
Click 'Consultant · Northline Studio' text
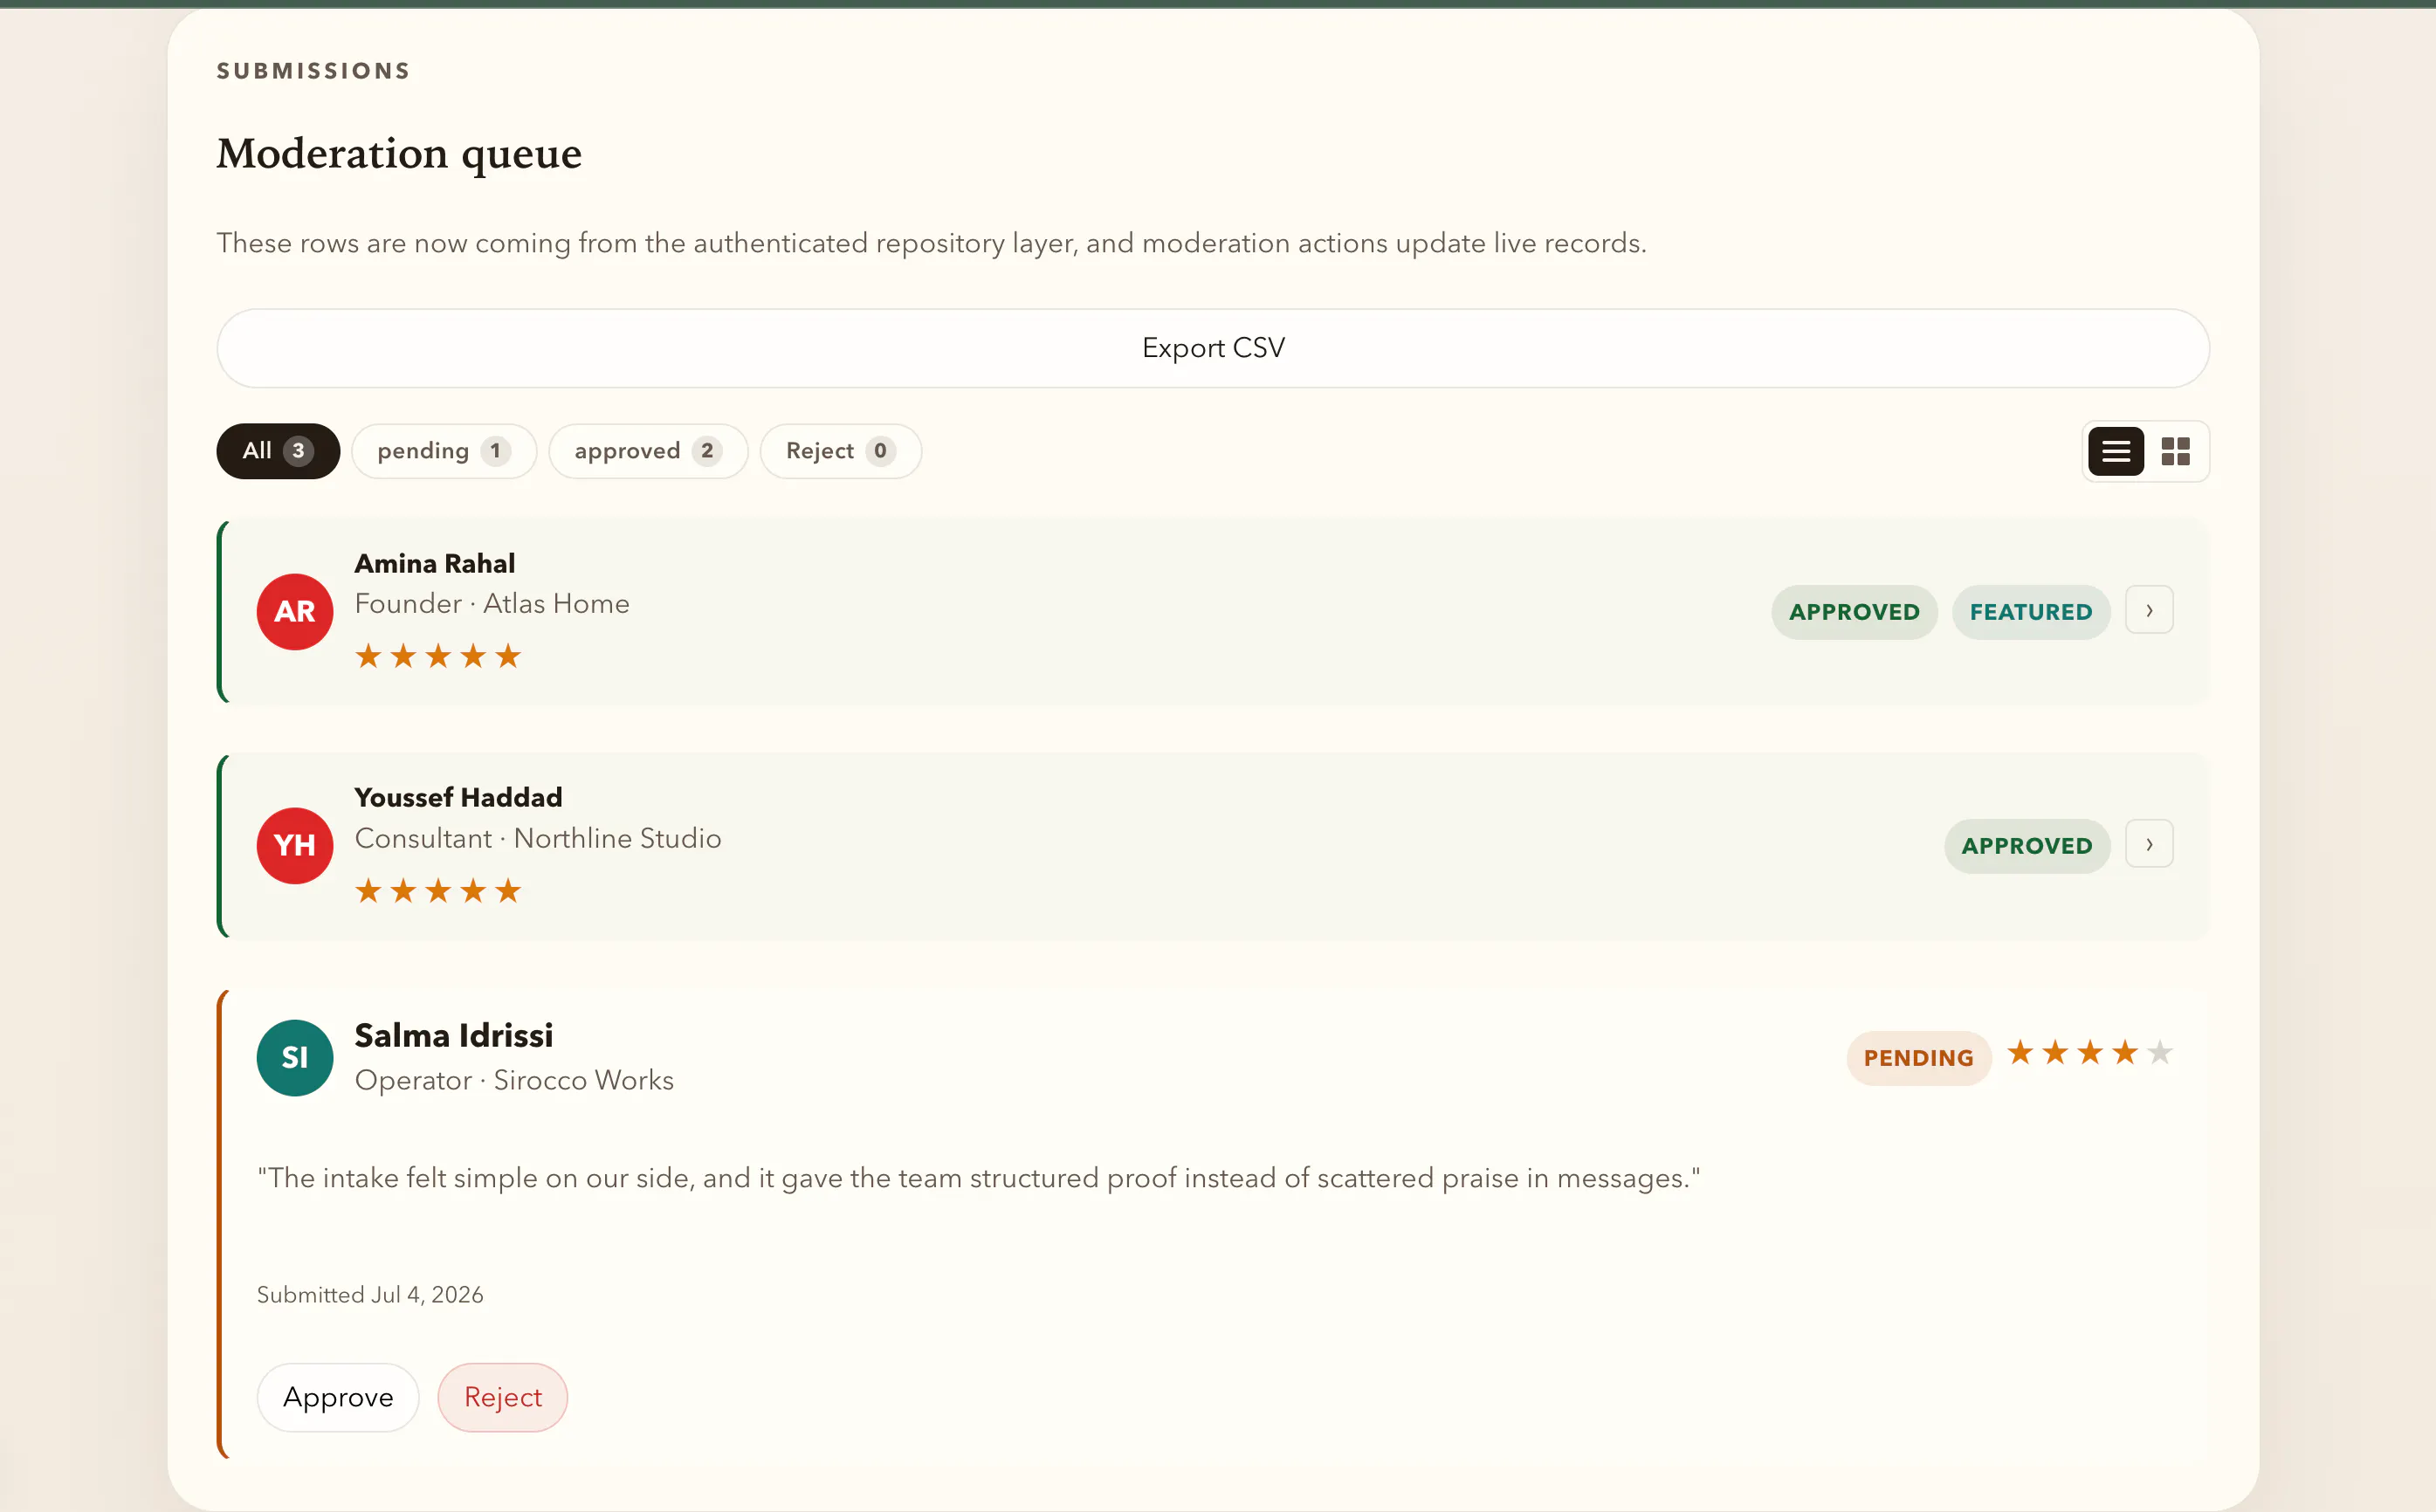coord(538,838)
